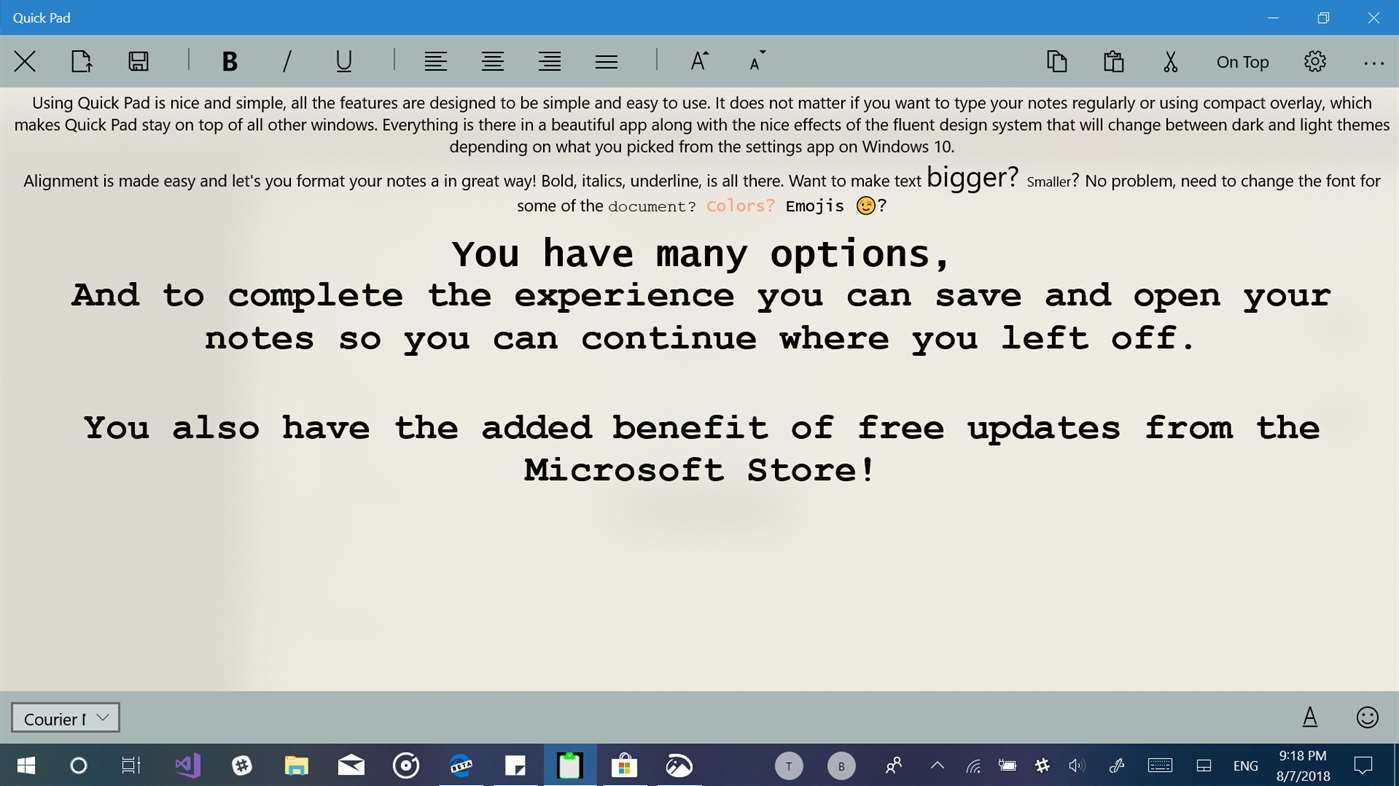This screenshot has width=1399, height=786.
Task: Open File Explorer from the taskbar
Action: pyautogui.click(x=297, y=766)
